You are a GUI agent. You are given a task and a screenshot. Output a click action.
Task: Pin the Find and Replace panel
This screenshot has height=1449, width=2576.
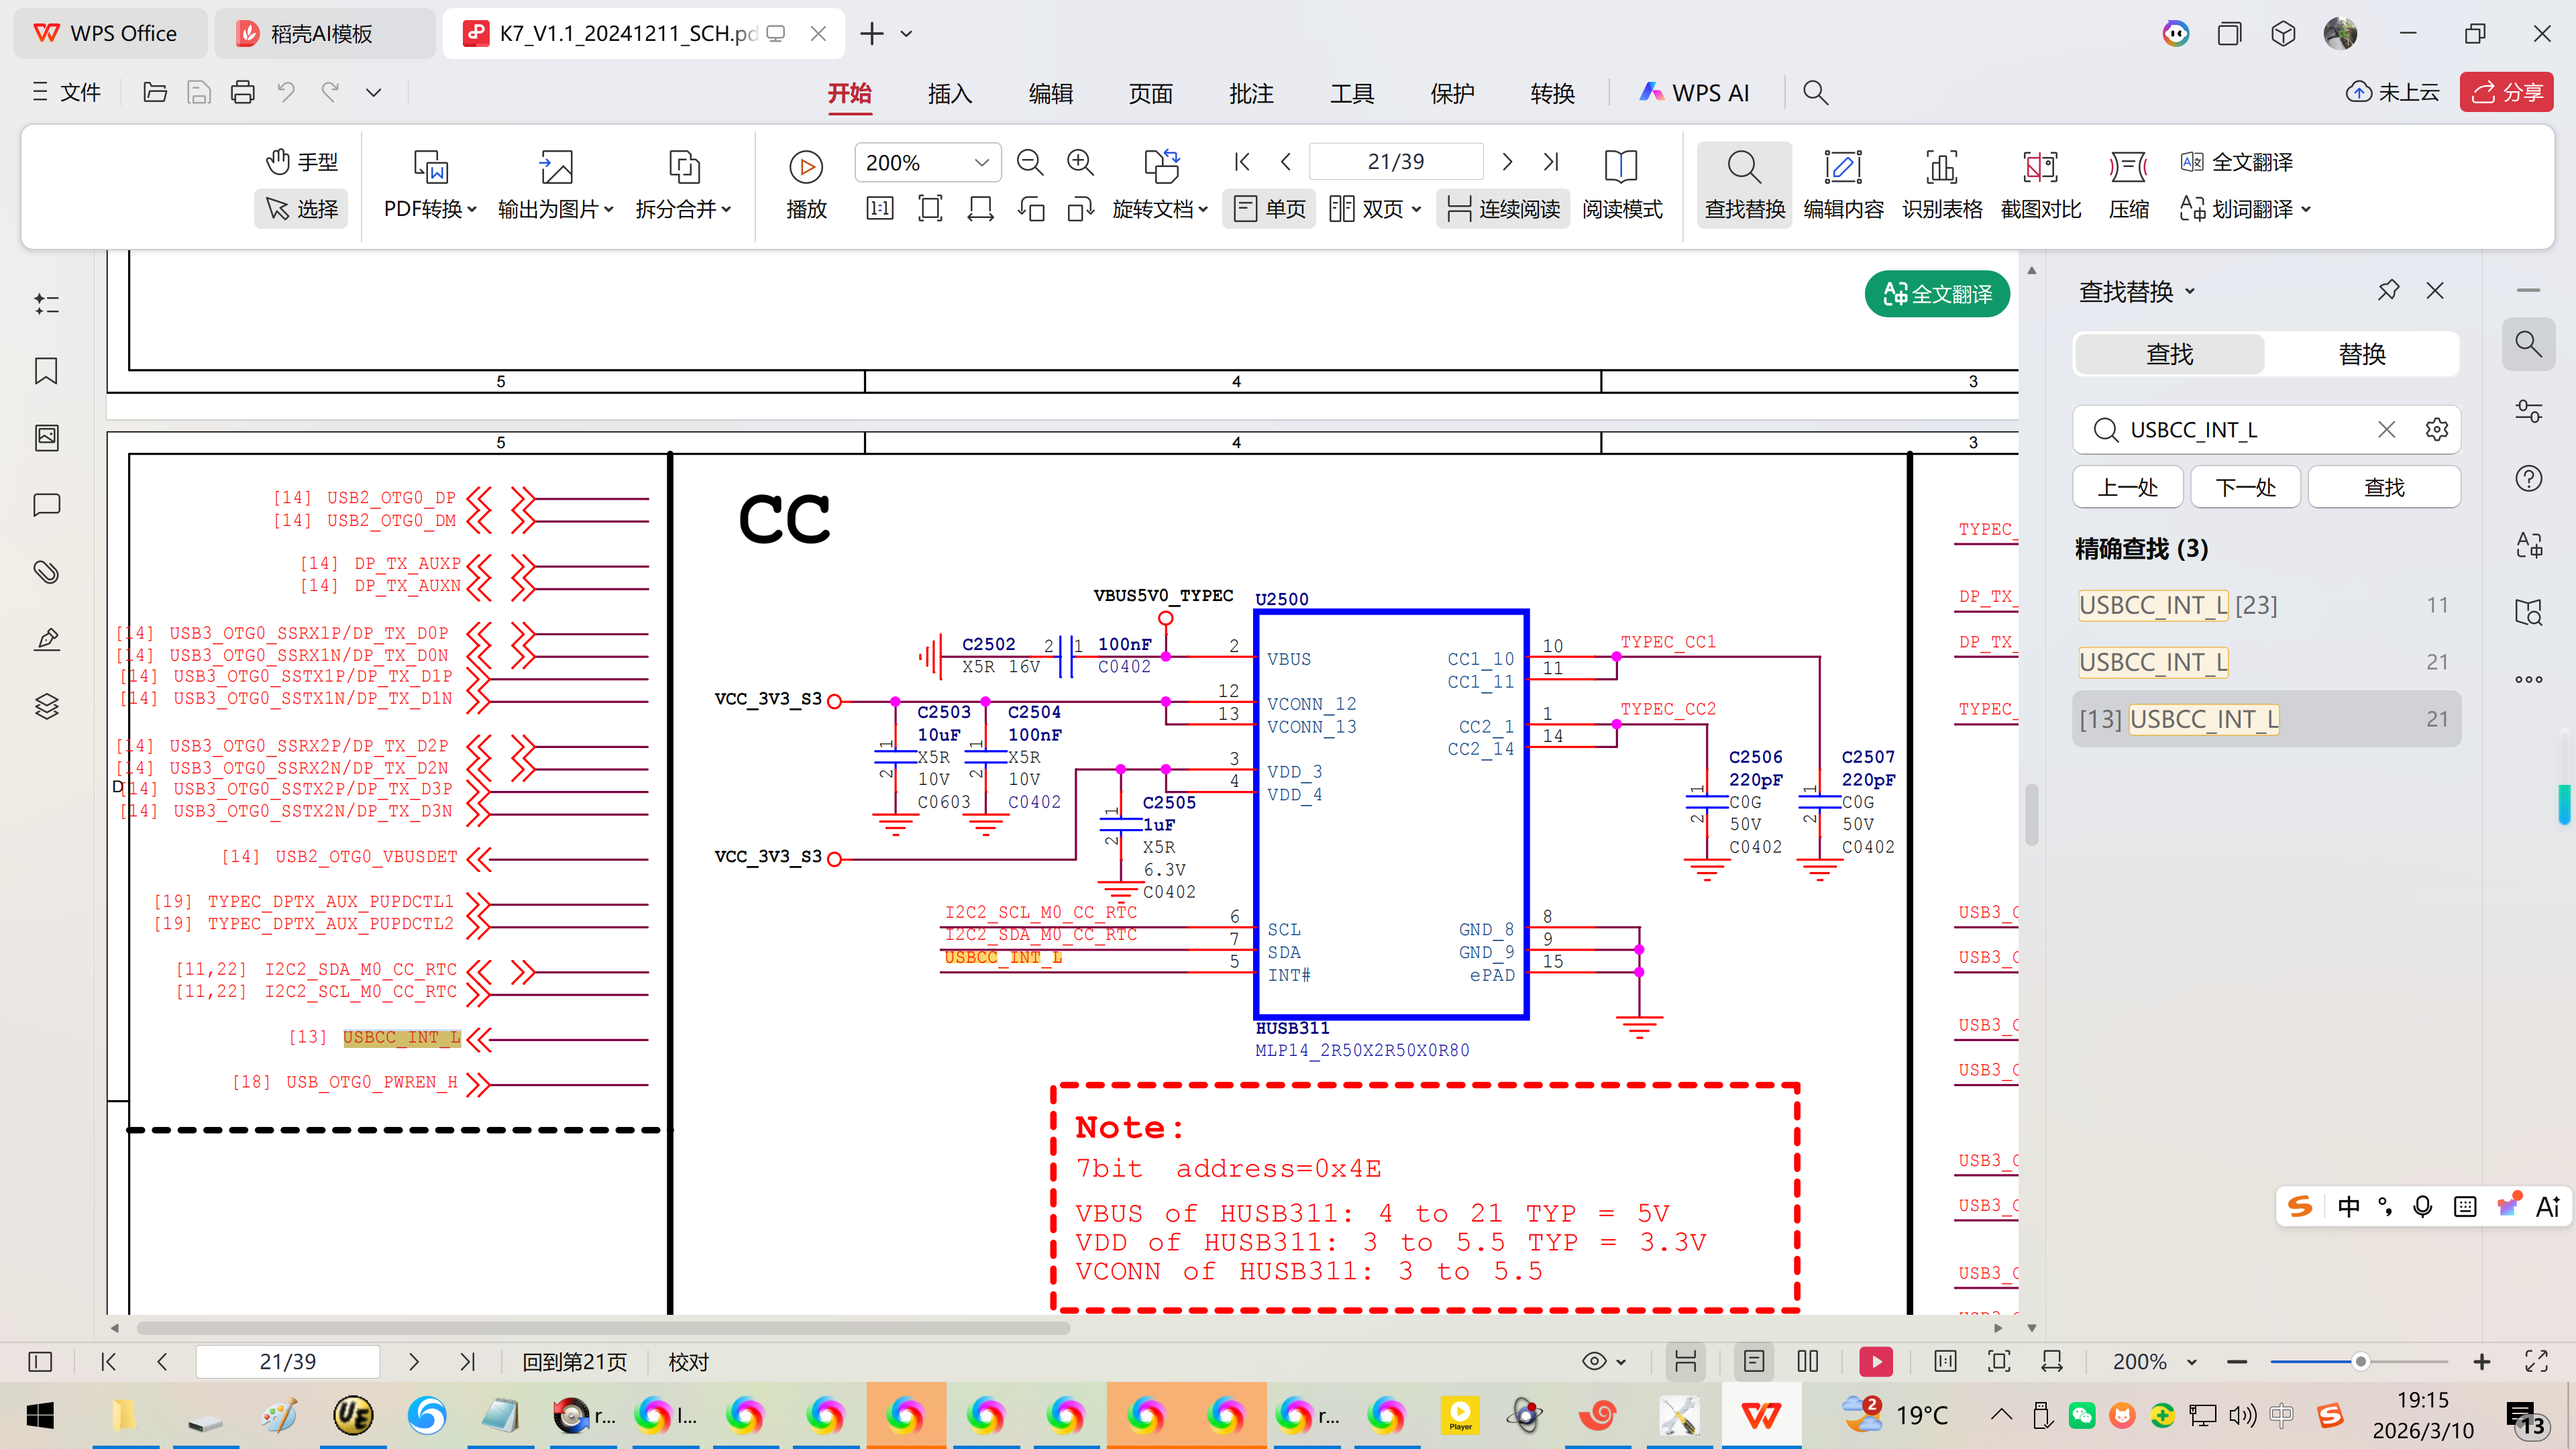tap(2388, 291)
